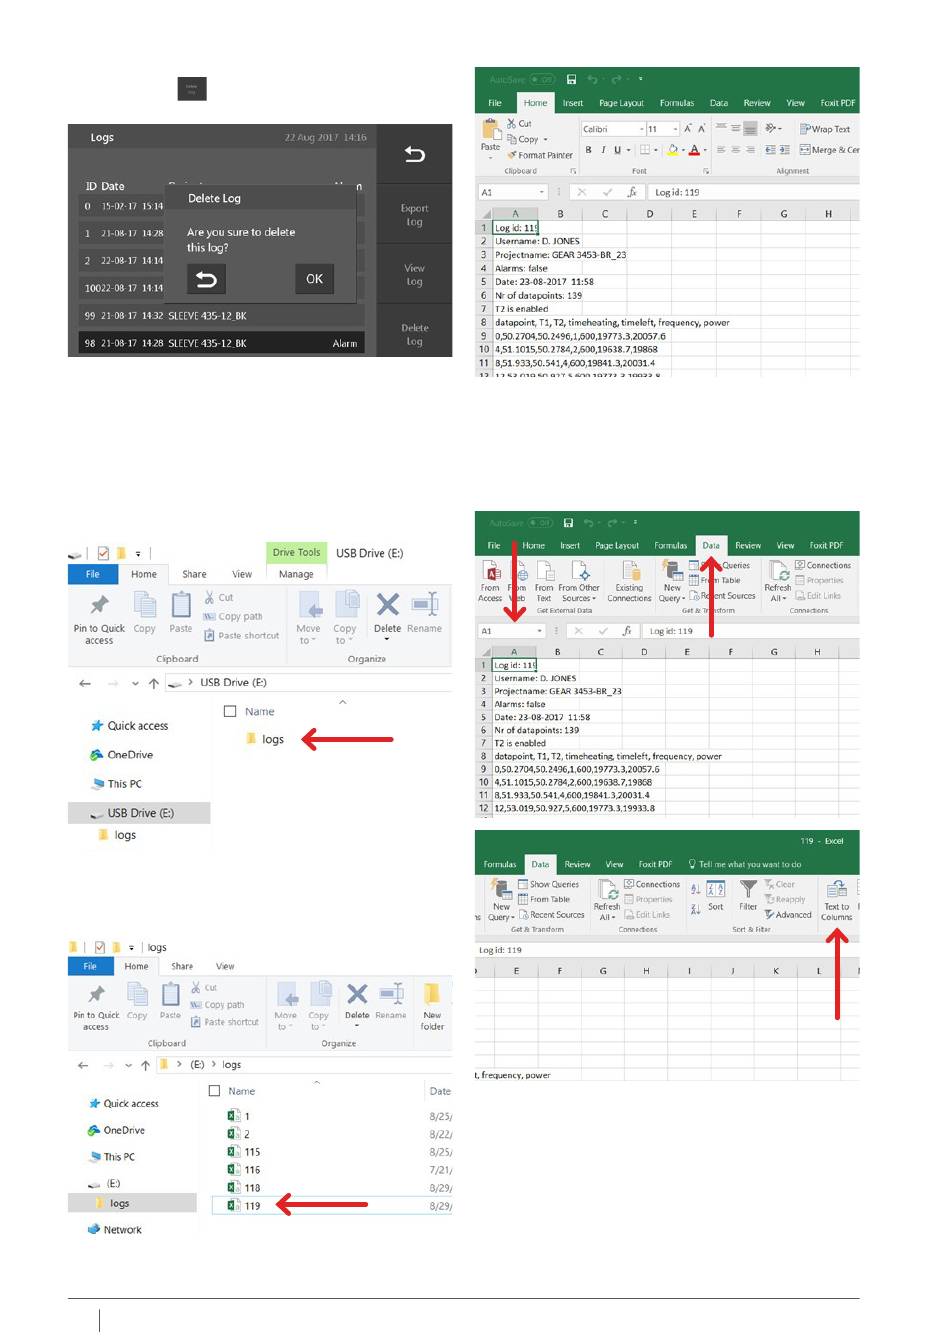Image resolution: width=950 pixels, height=1344 pixels.
Task: Toggle AutoSave switch in From Access Excel window
Action: 540,522
